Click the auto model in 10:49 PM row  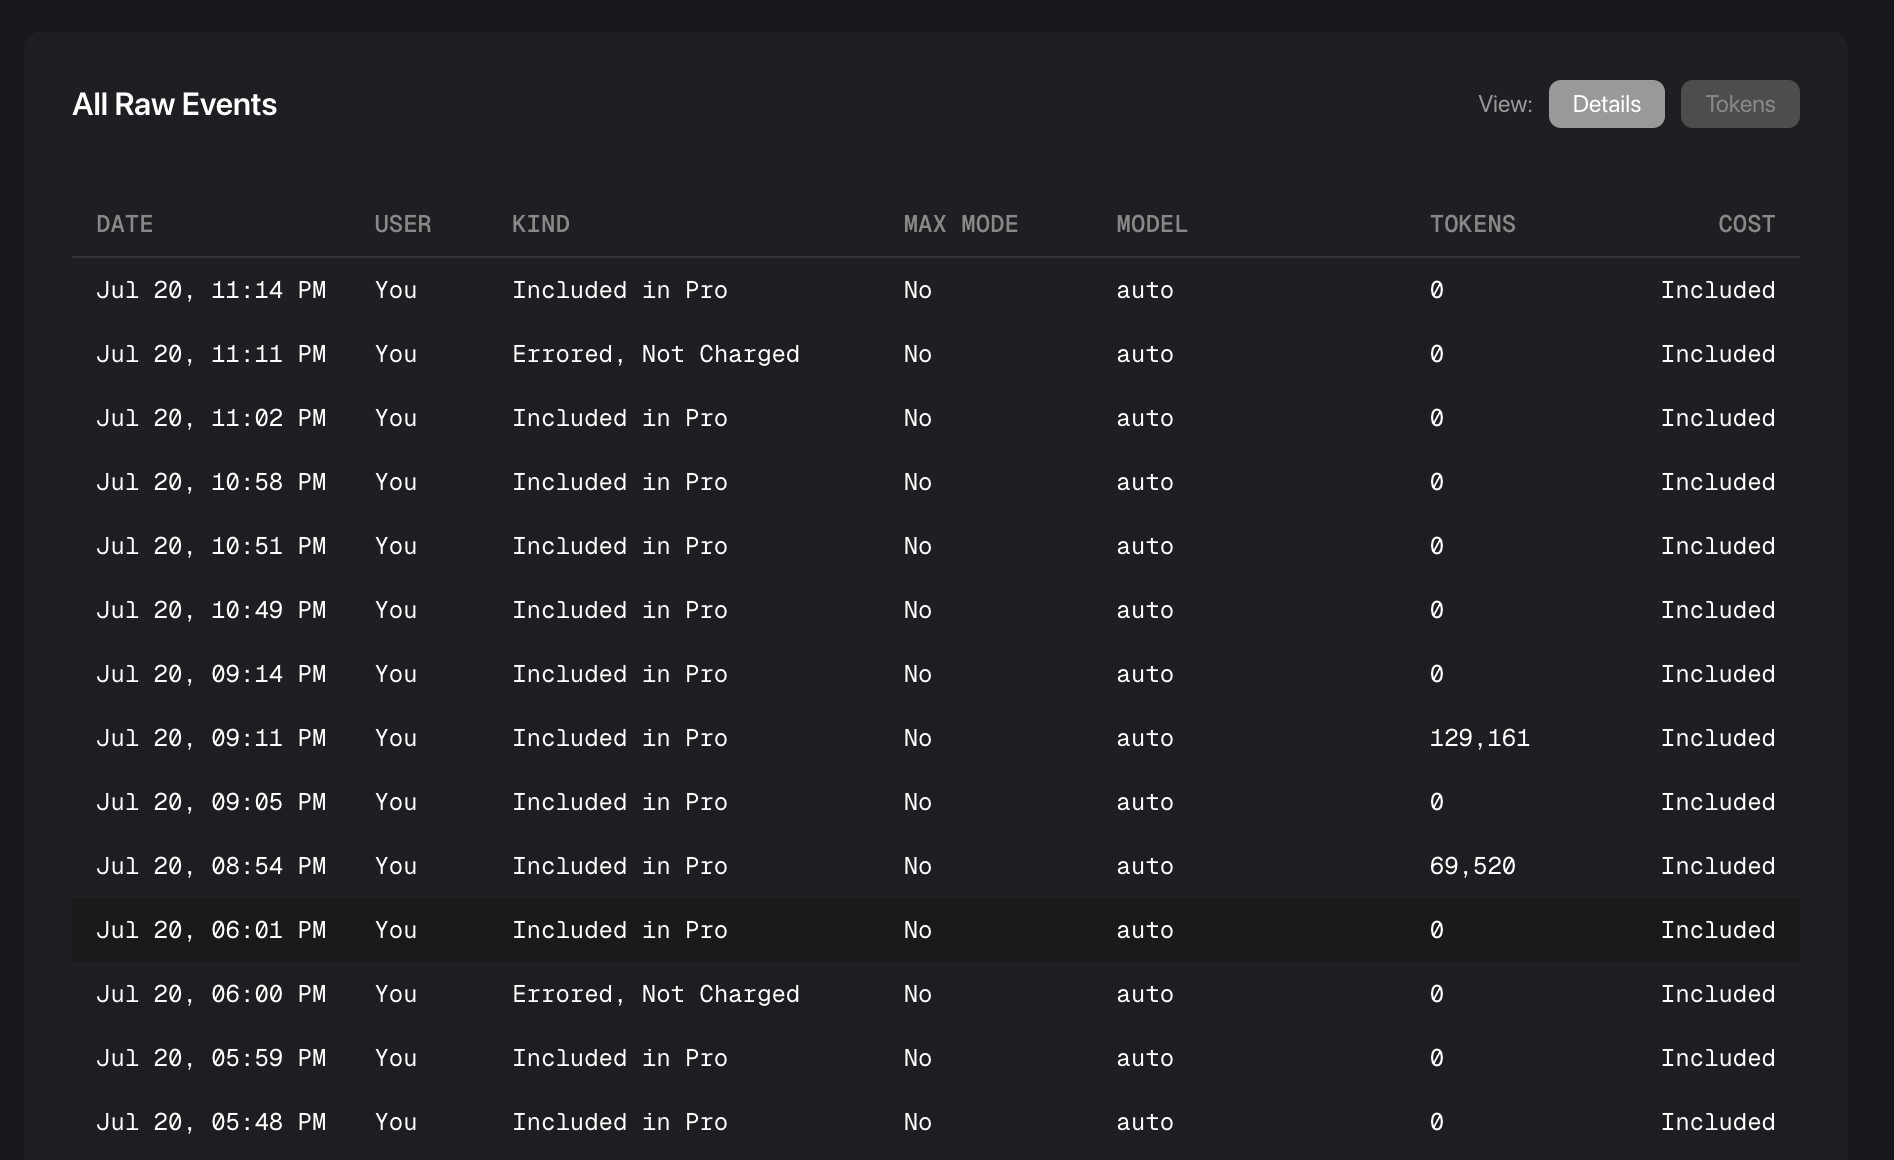[x=1145, y=610]
